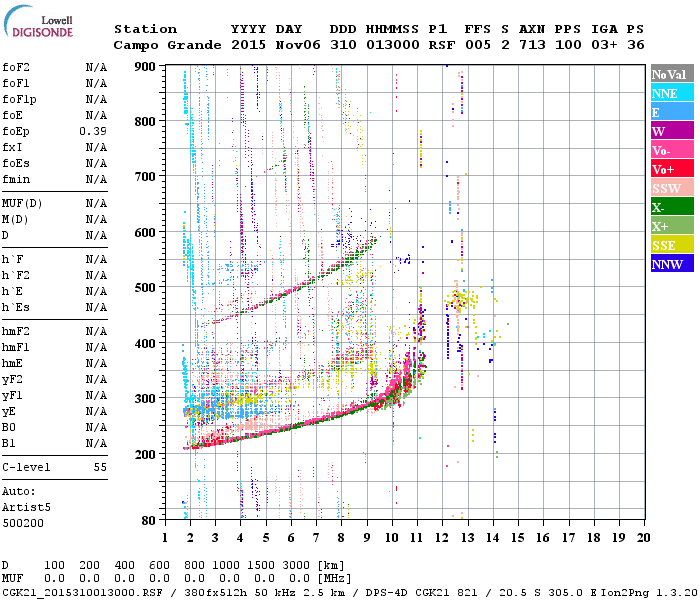Click the 20 MHz frequency axis label
700x600 pixels.
tap(643, 538)
